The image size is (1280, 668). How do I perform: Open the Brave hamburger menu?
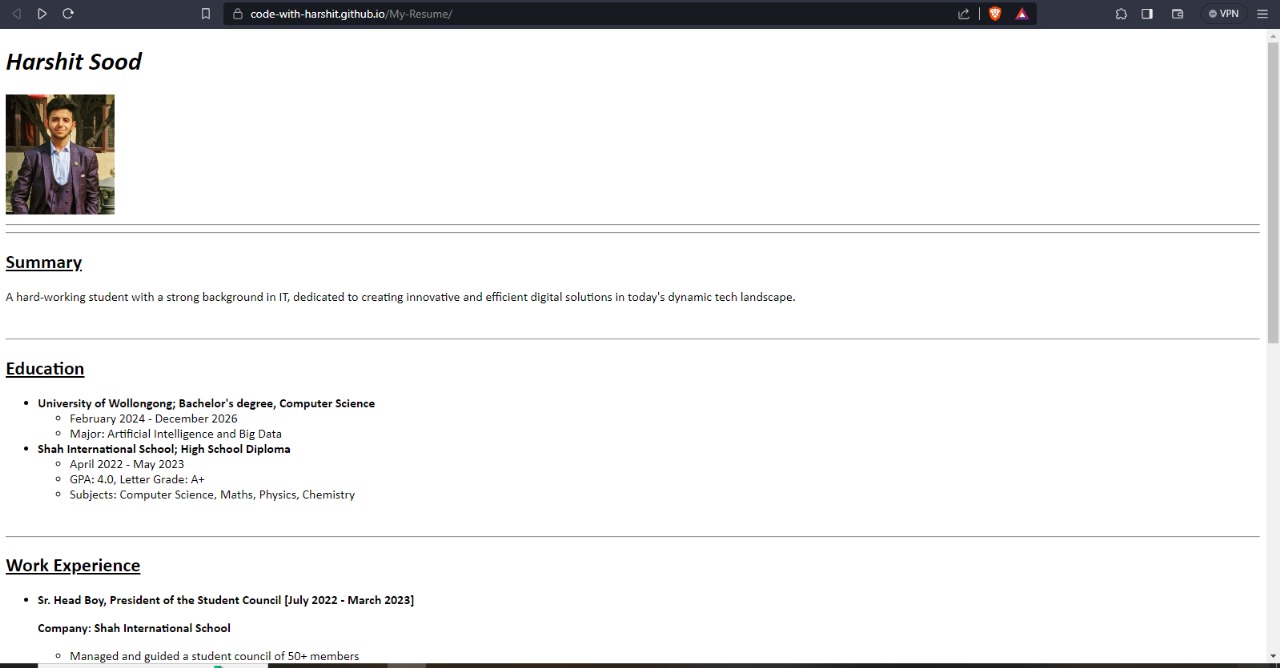[1262, 13]
